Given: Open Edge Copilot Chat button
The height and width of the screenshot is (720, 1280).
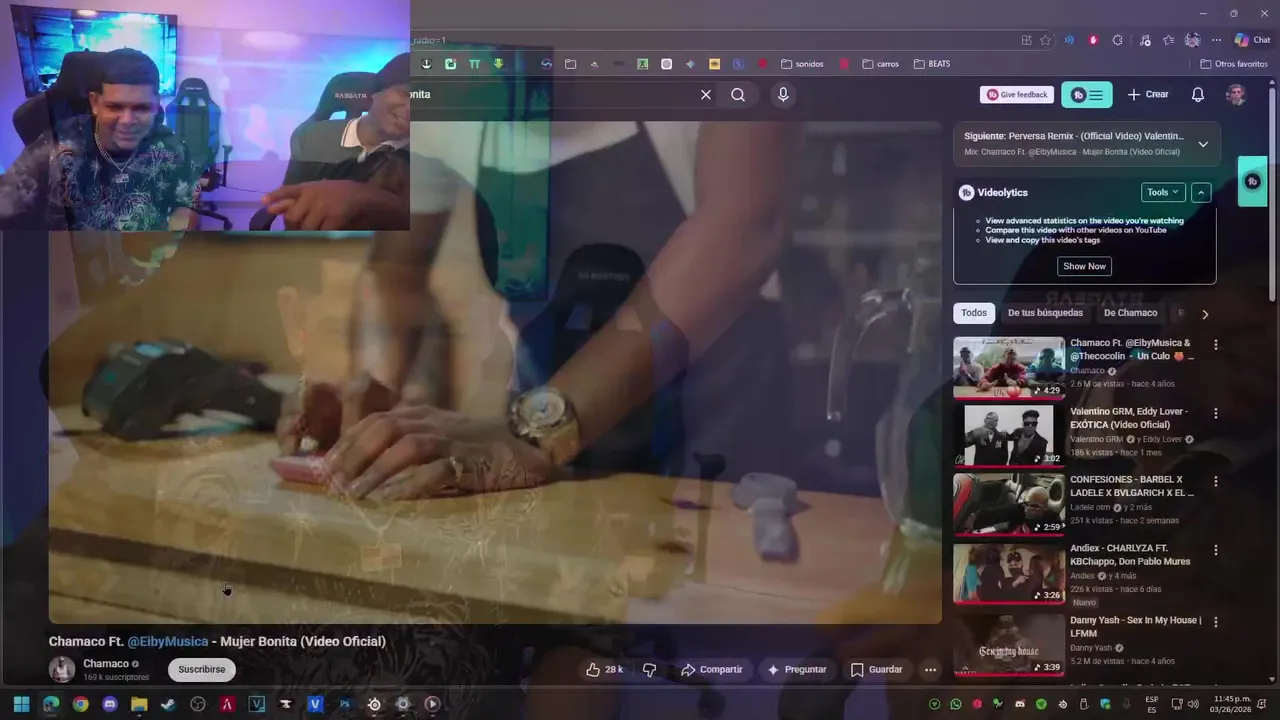Looking at the screenshot, I should click(x=1252, y=40).
